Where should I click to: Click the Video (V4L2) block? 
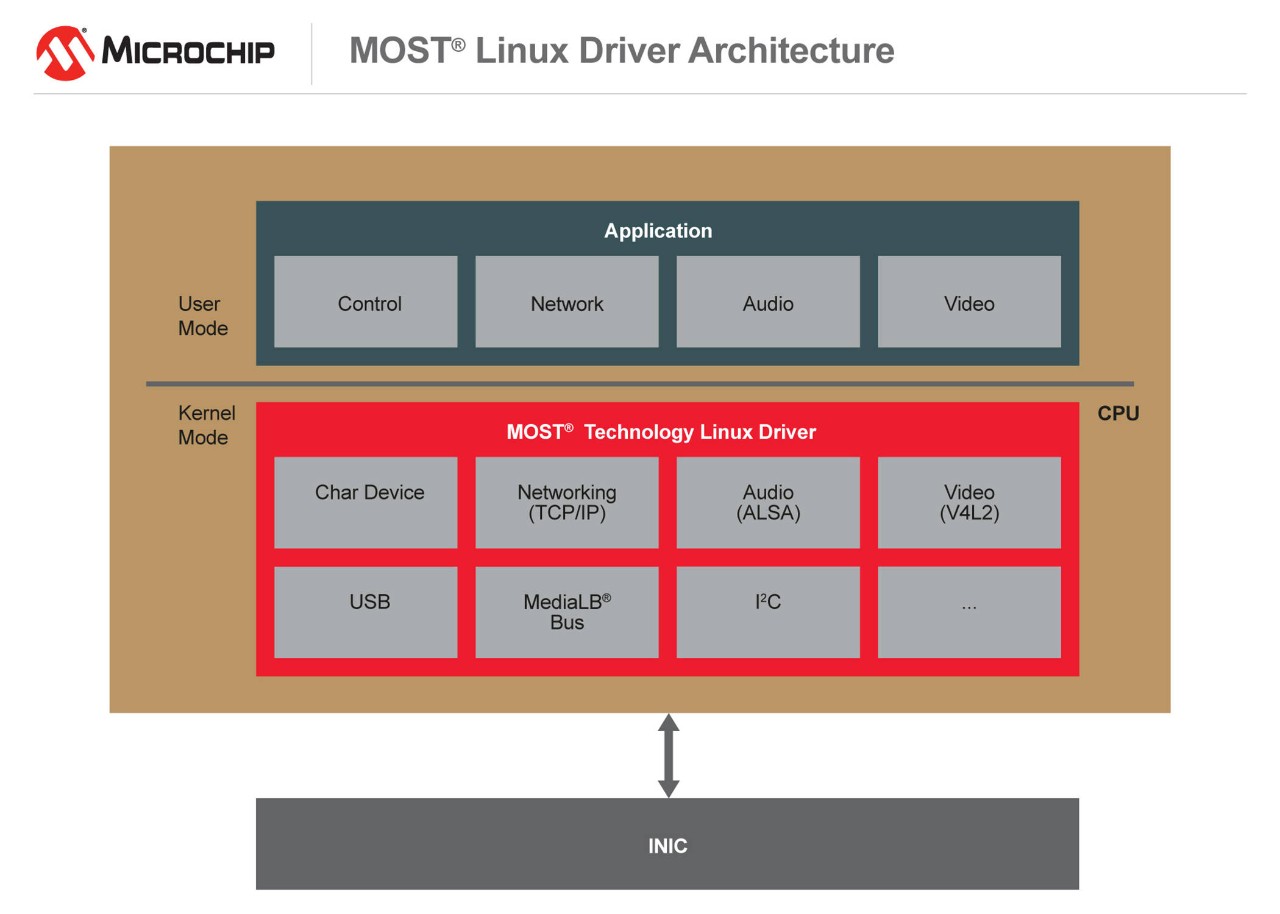969,502
